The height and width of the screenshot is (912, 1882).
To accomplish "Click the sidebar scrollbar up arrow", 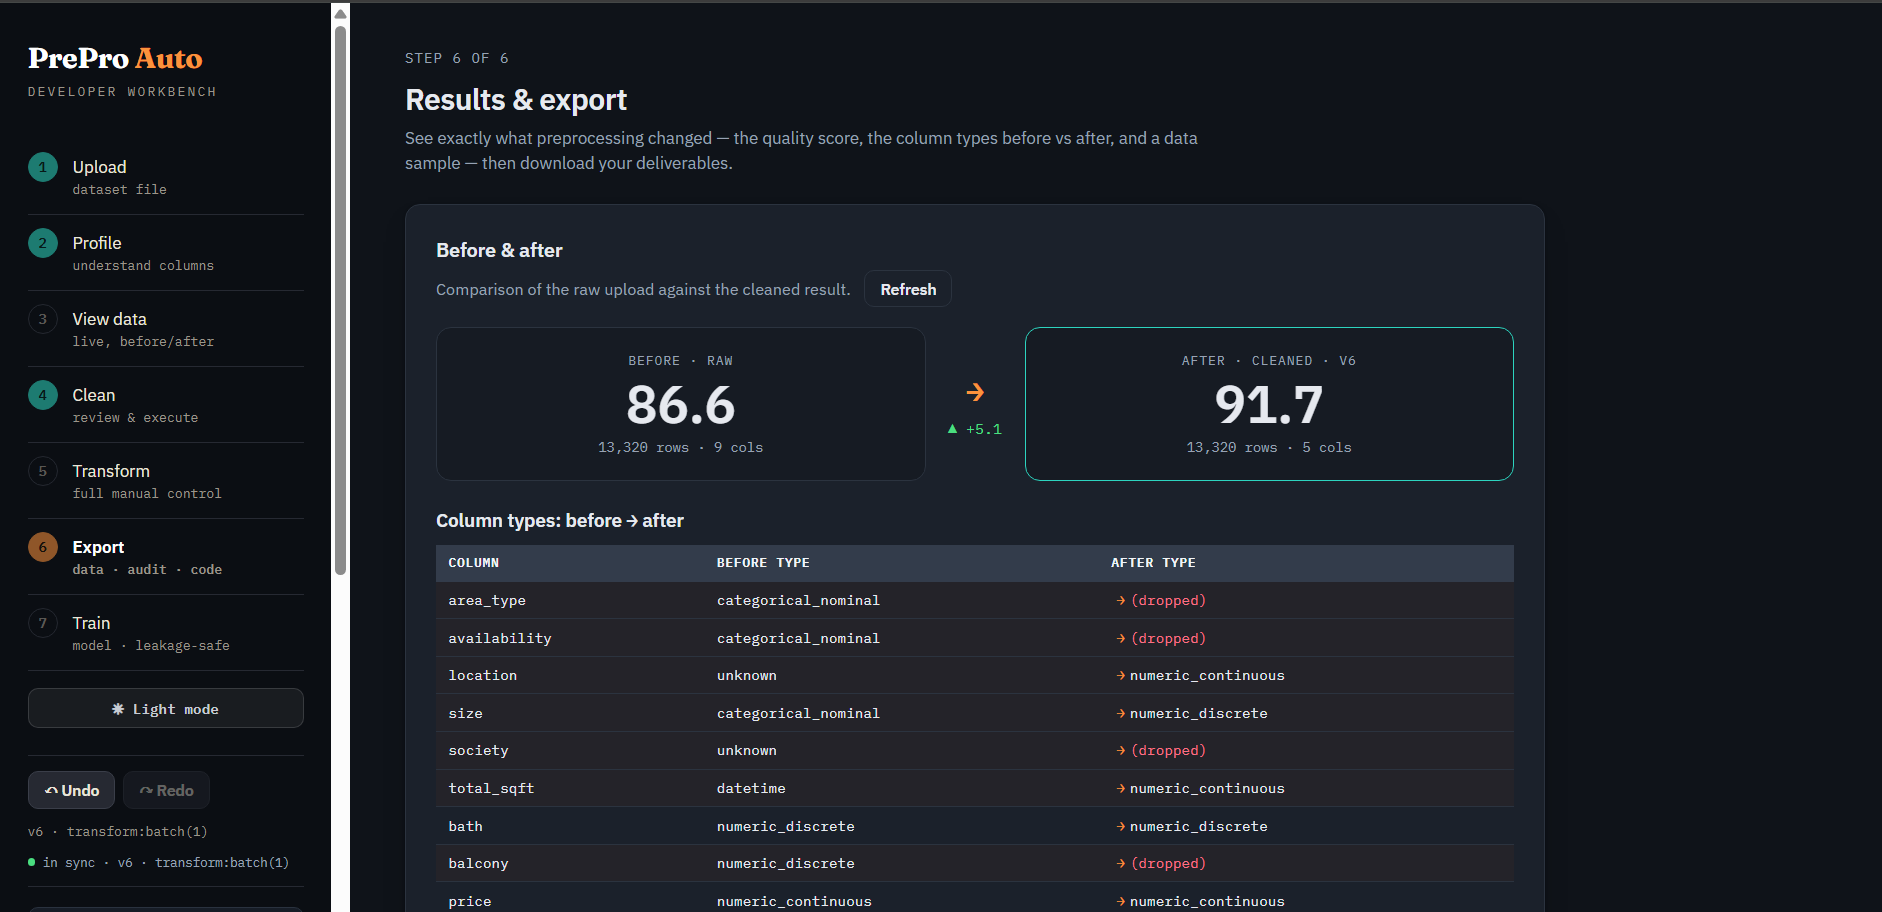I will 340,13.
